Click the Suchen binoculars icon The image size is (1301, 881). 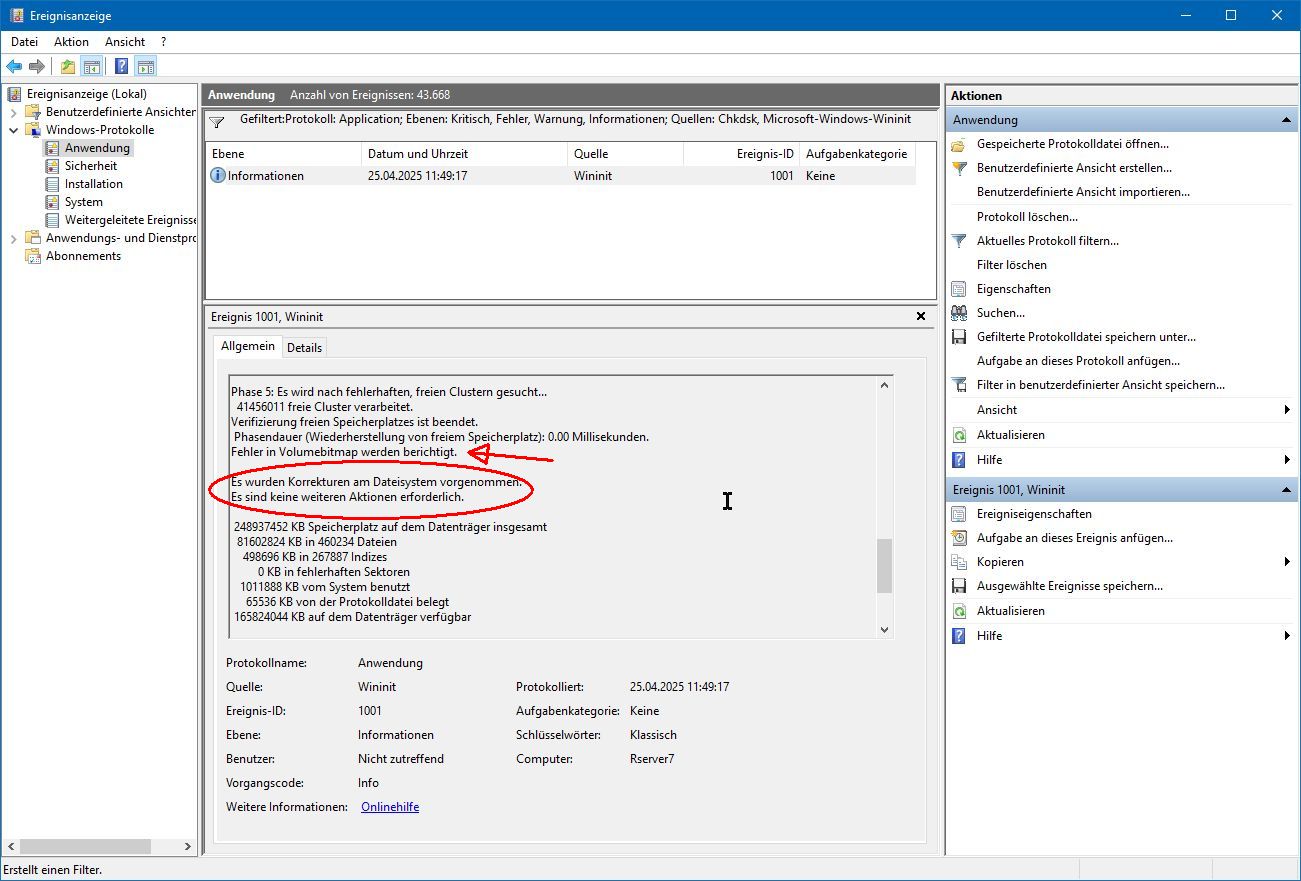click(959, 313)
